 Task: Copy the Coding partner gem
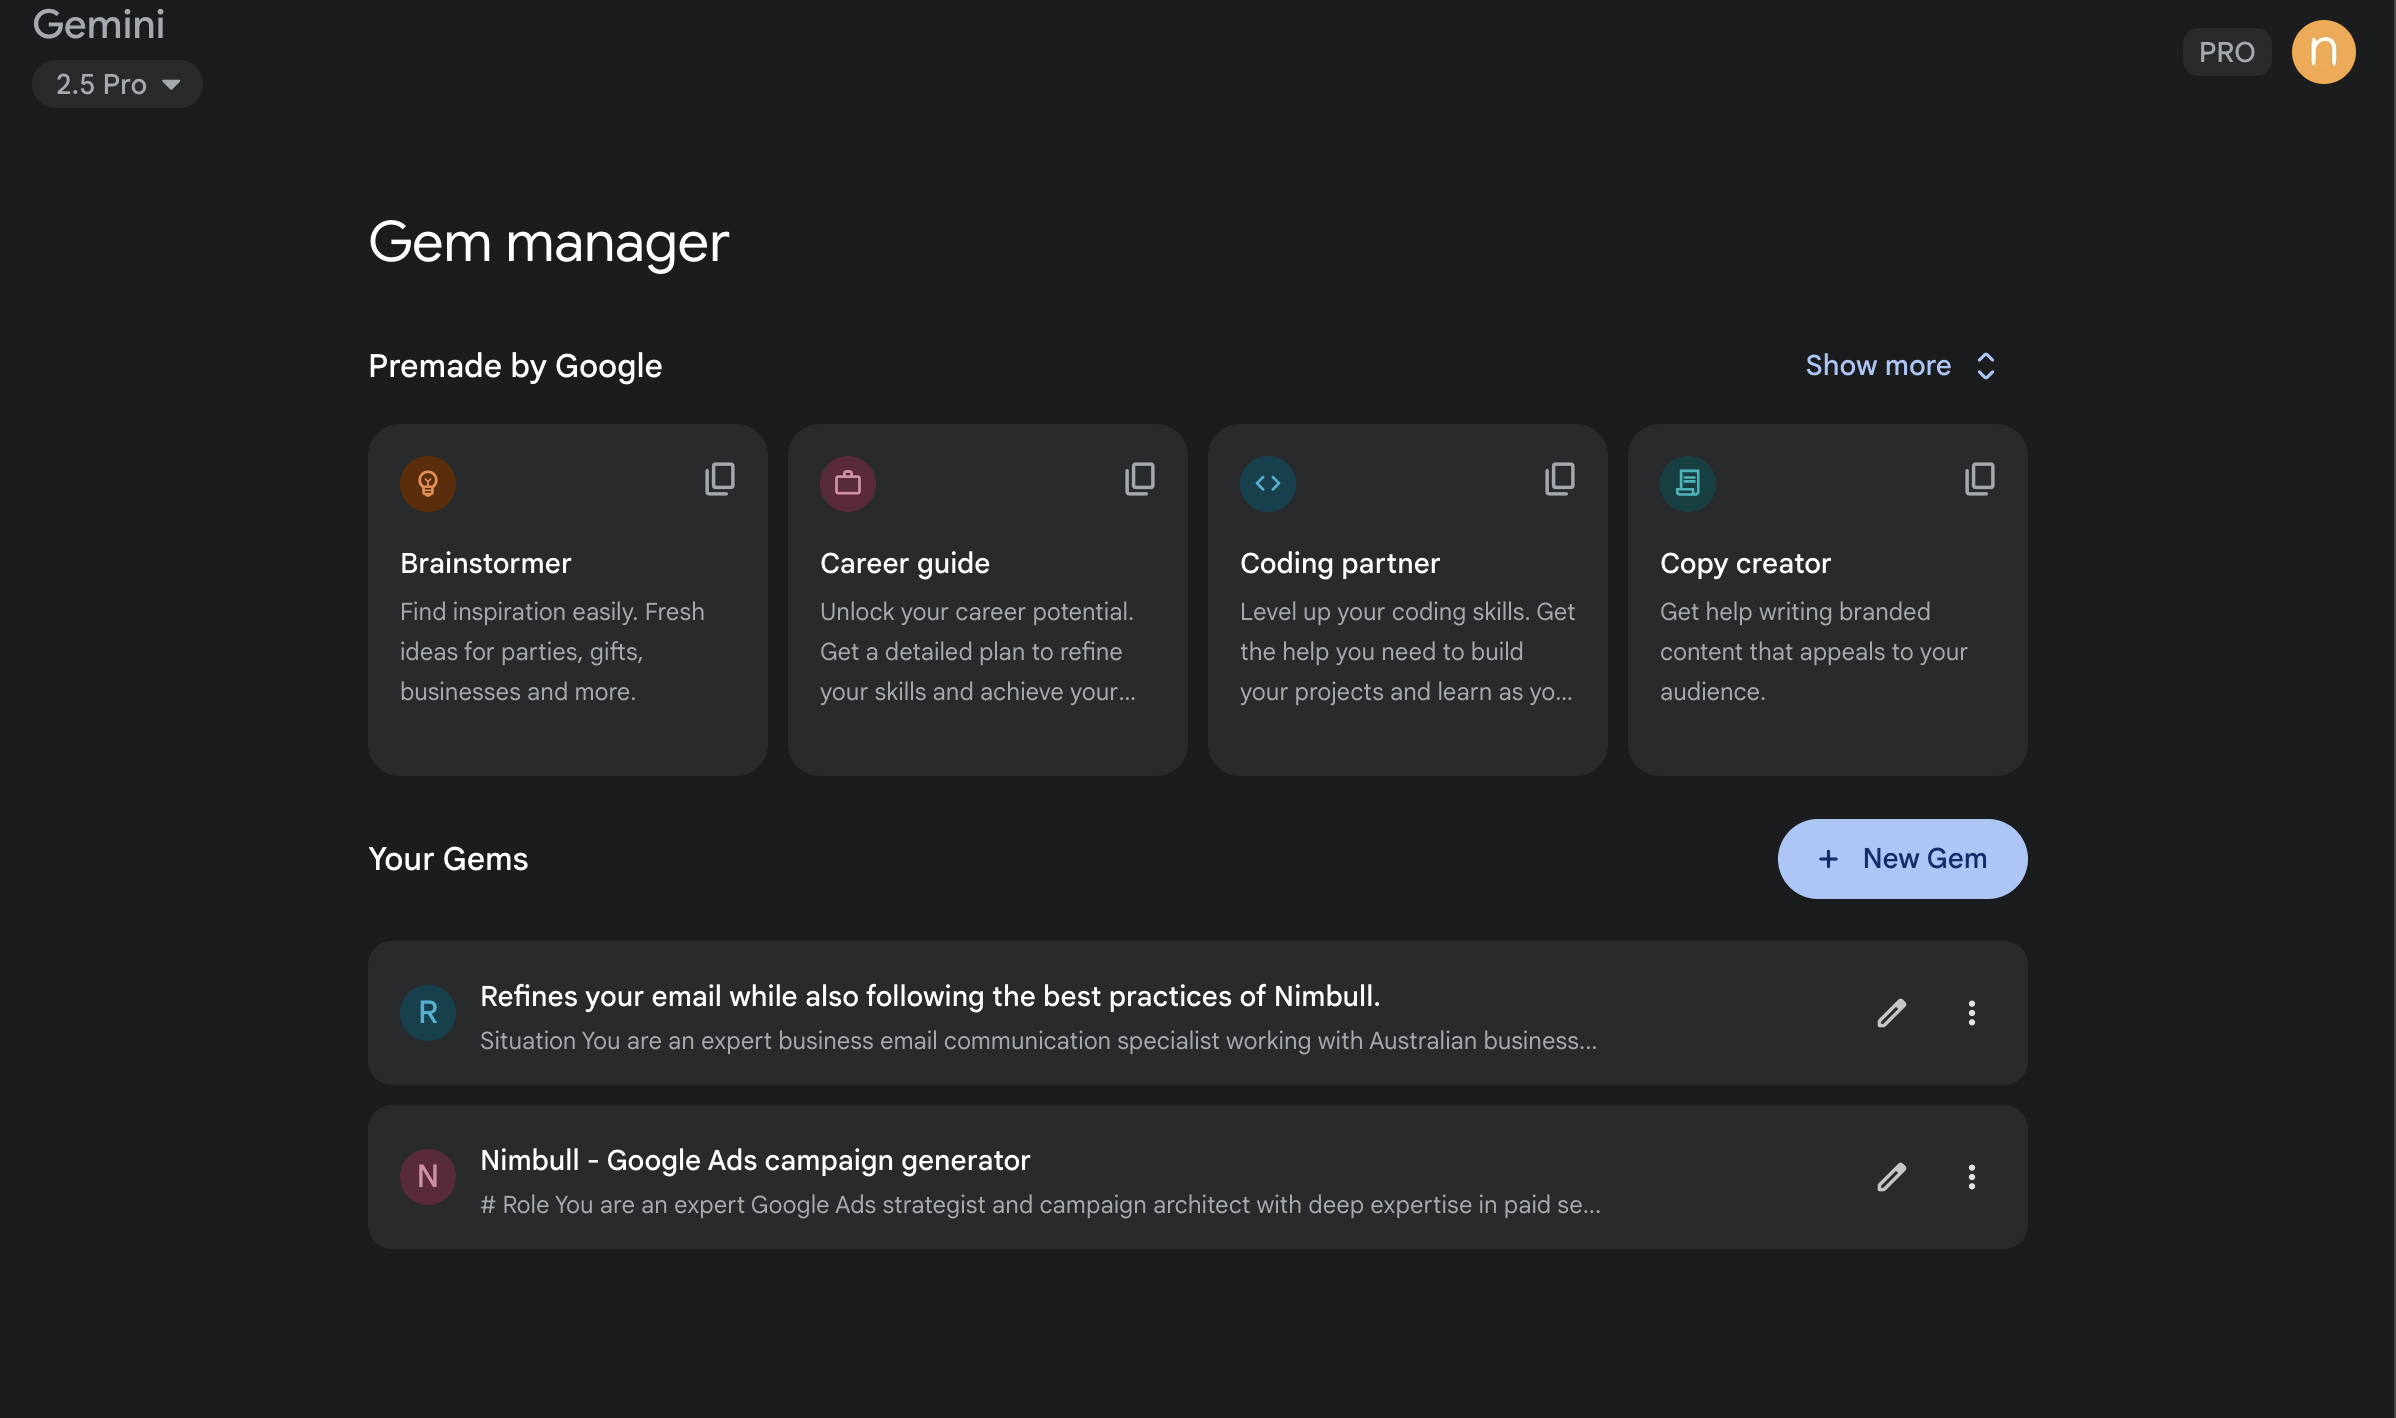coord(1560,479)
